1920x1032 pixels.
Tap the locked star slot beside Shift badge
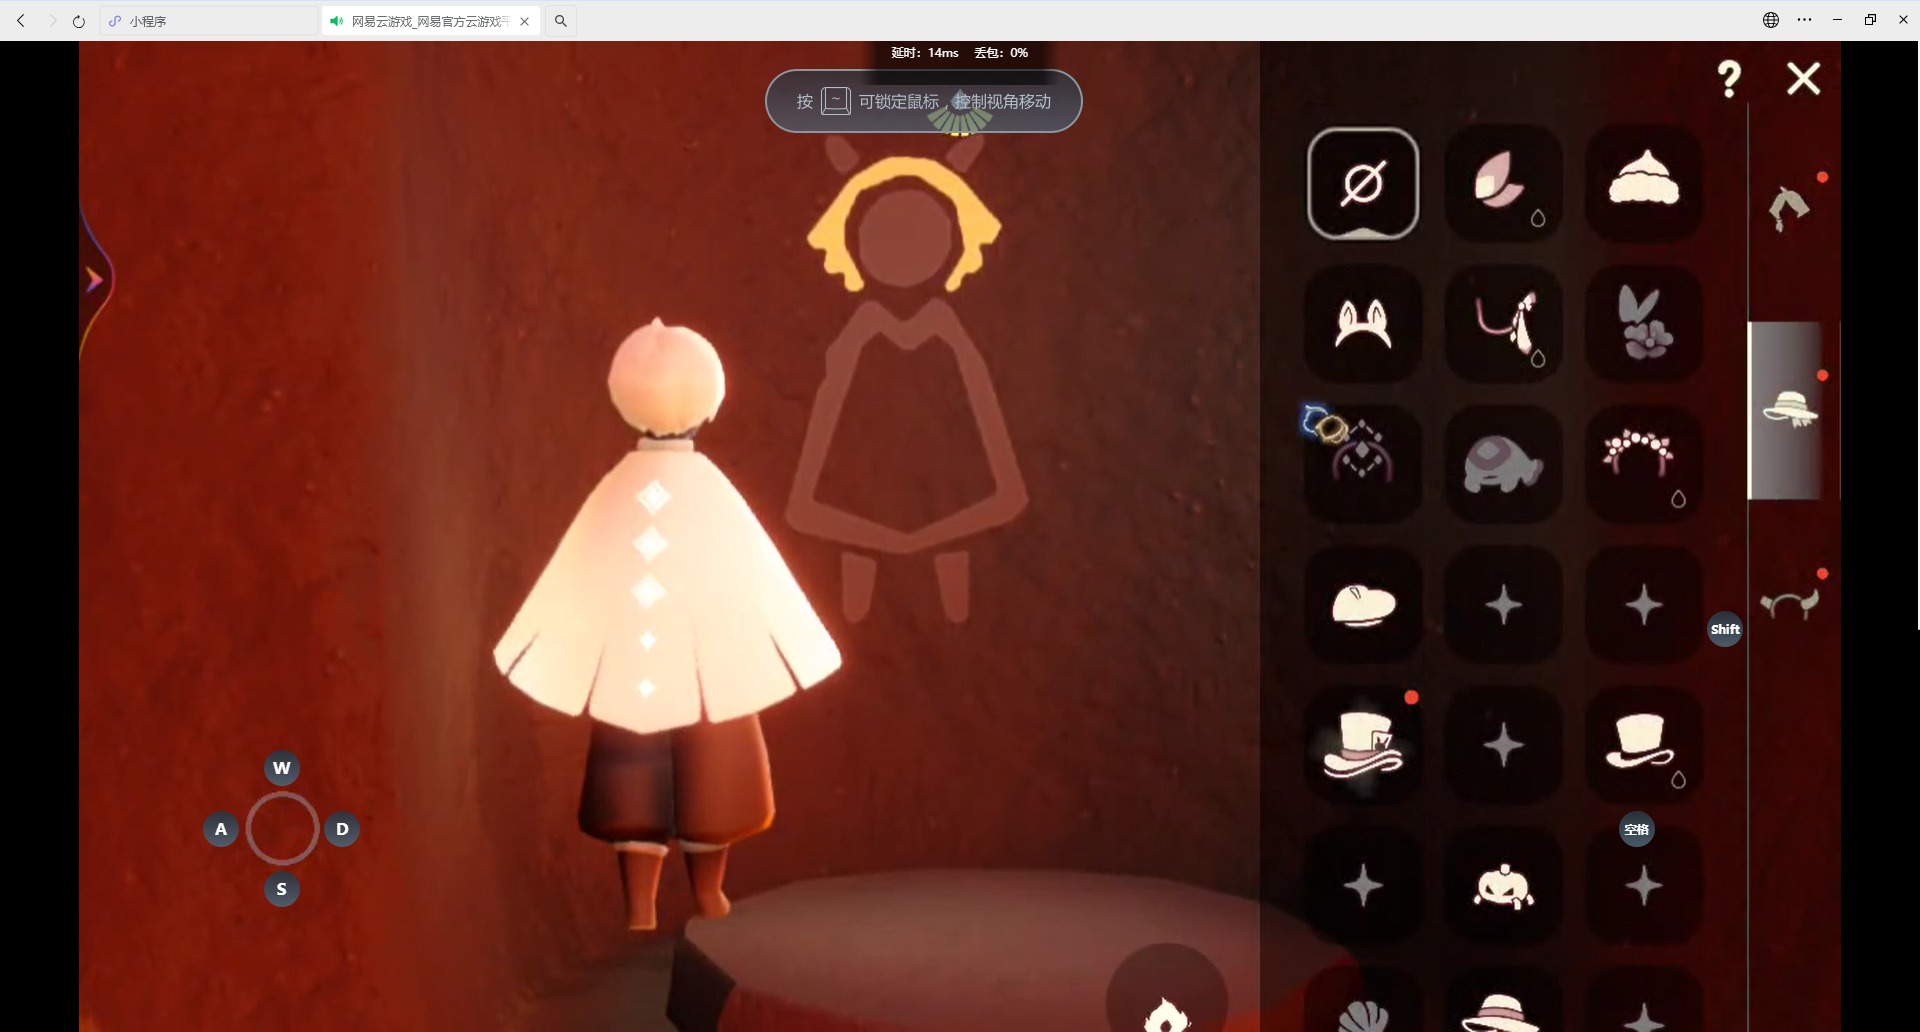click(x=1643, y=605)
